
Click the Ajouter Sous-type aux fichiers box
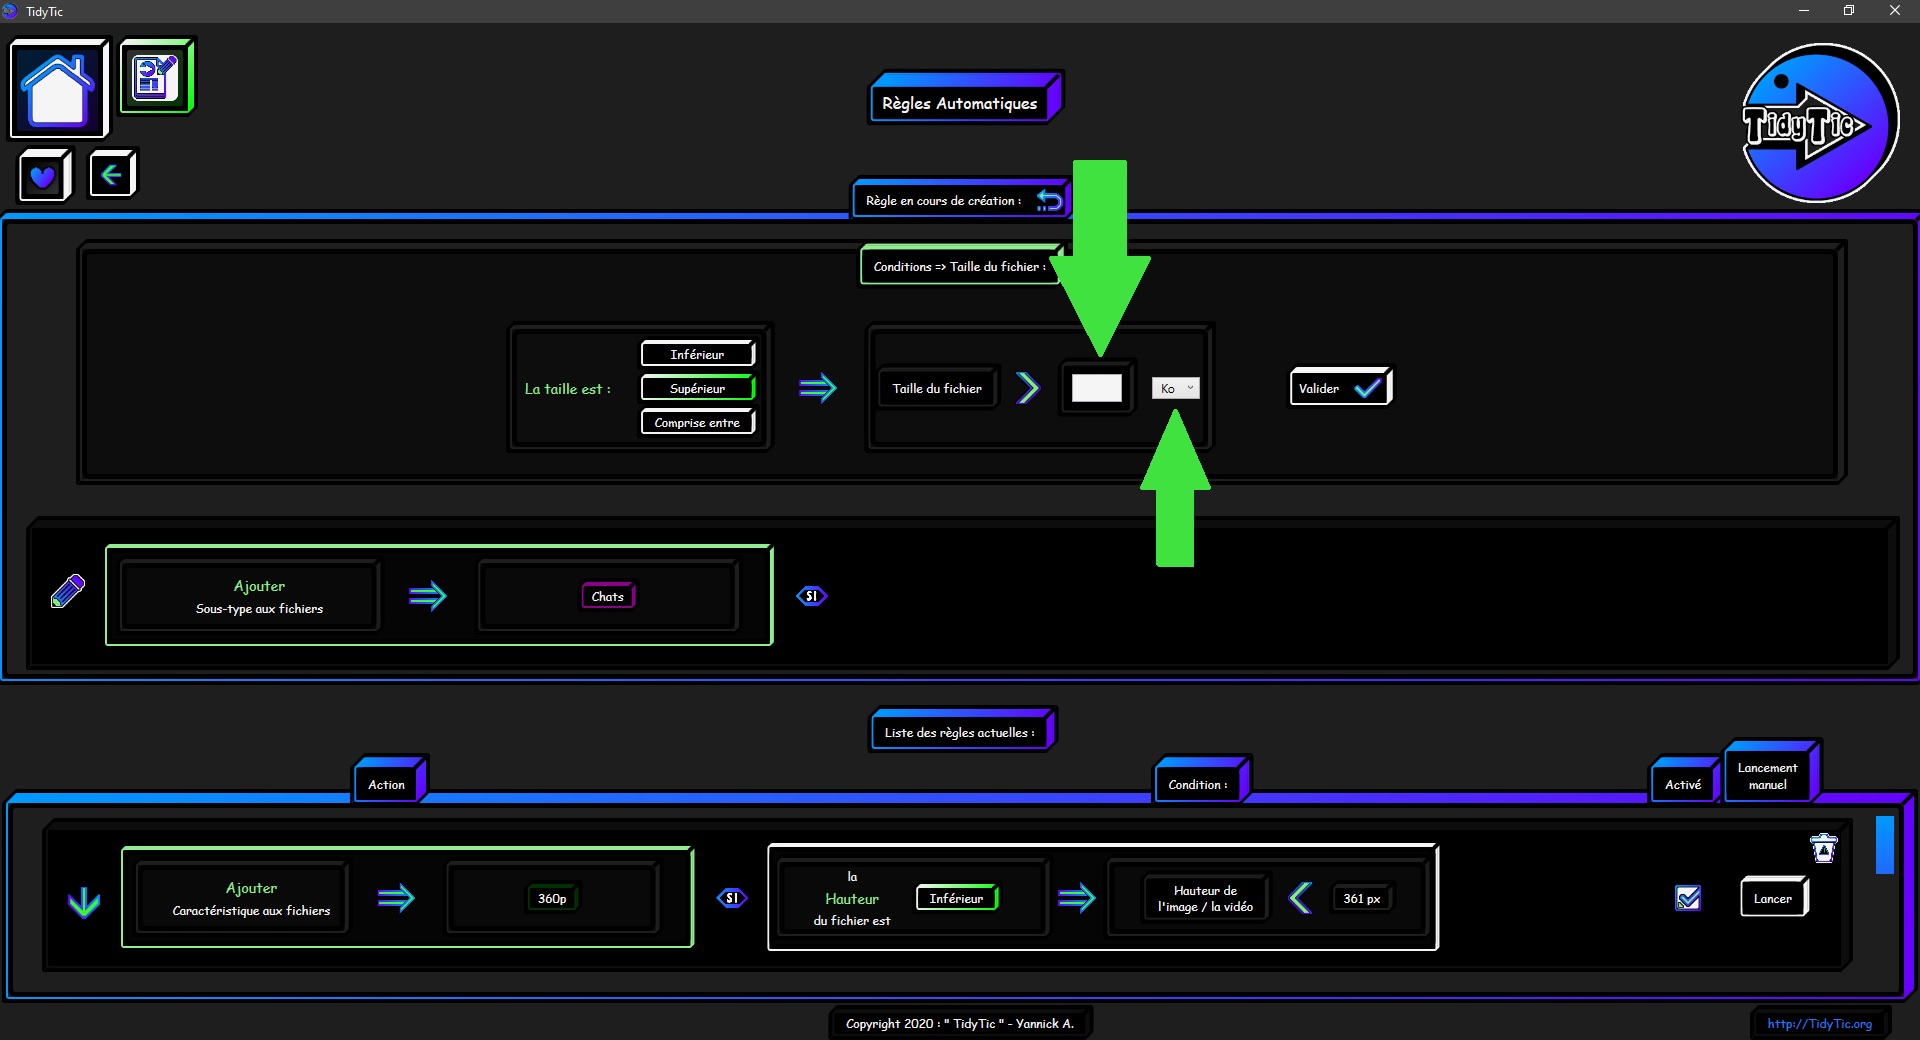[x=250, y=596]
